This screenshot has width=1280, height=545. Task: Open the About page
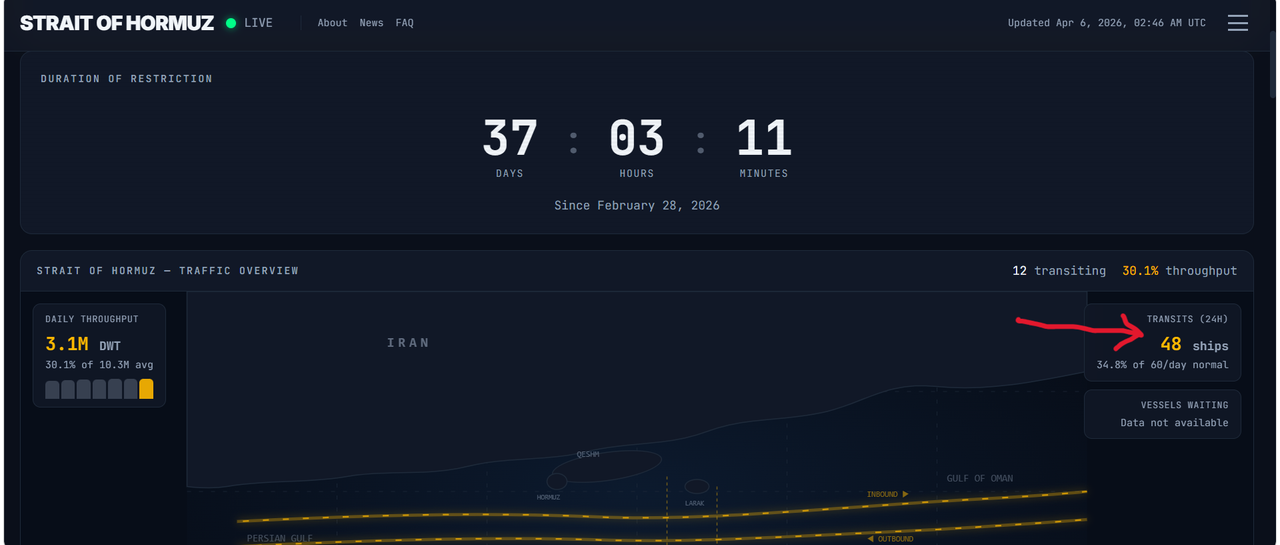tap(332, 23)
